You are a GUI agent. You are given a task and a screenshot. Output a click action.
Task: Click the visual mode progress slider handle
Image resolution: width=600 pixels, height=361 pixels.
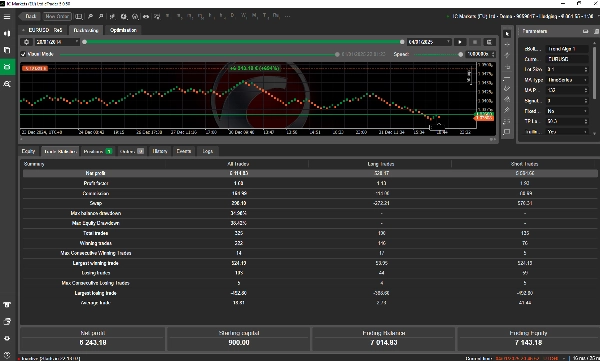tap(337, 54)
